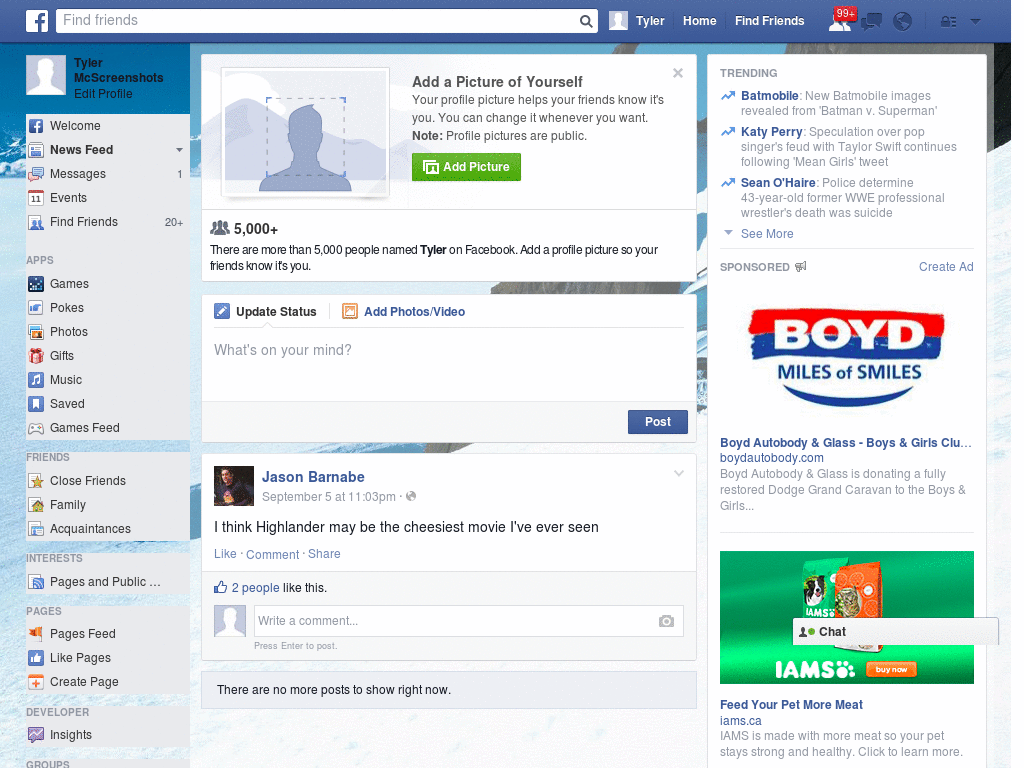Click the boydautobody.com link
The height and width of the screenshot is (768, 1024).
click(772, 458)
